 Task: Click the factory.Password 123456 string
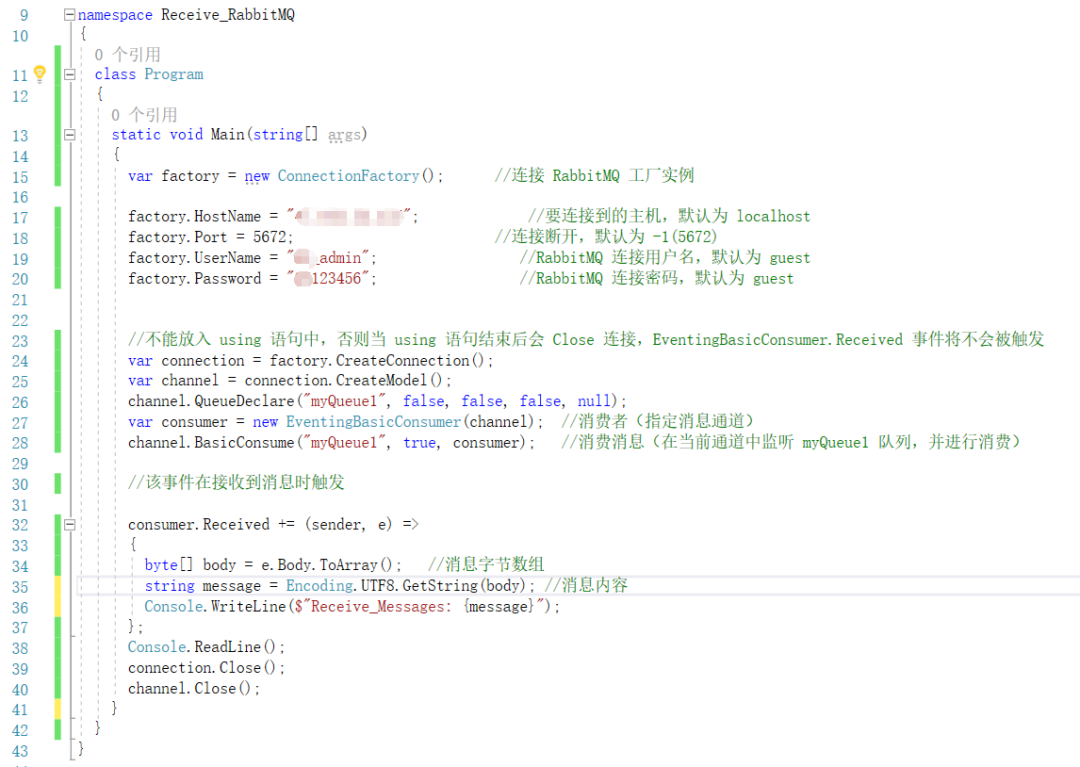point(330,278)
